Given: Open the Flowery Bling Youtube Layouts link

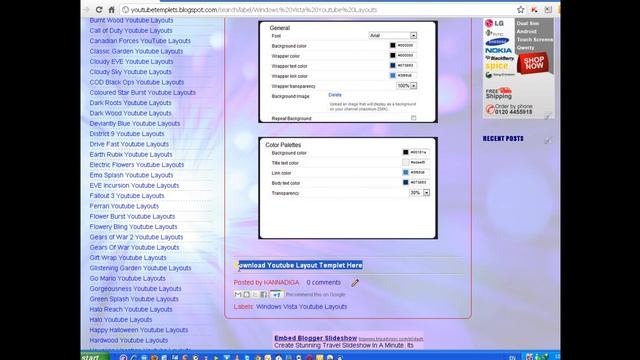Looking at the screenshot, I should (133, 227).
